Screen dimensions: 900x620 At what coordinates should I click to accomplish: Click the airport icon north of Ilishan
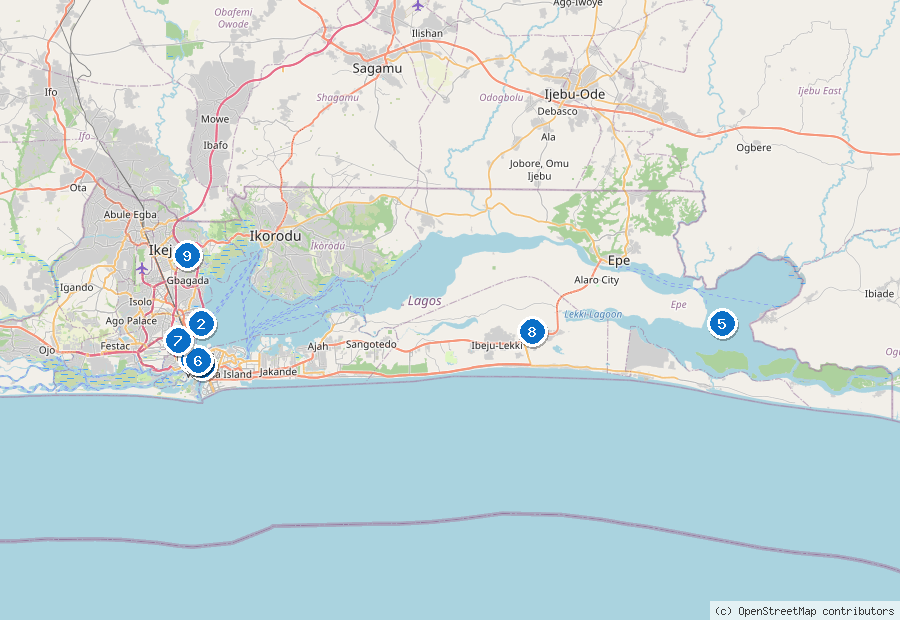click(418, 6)
